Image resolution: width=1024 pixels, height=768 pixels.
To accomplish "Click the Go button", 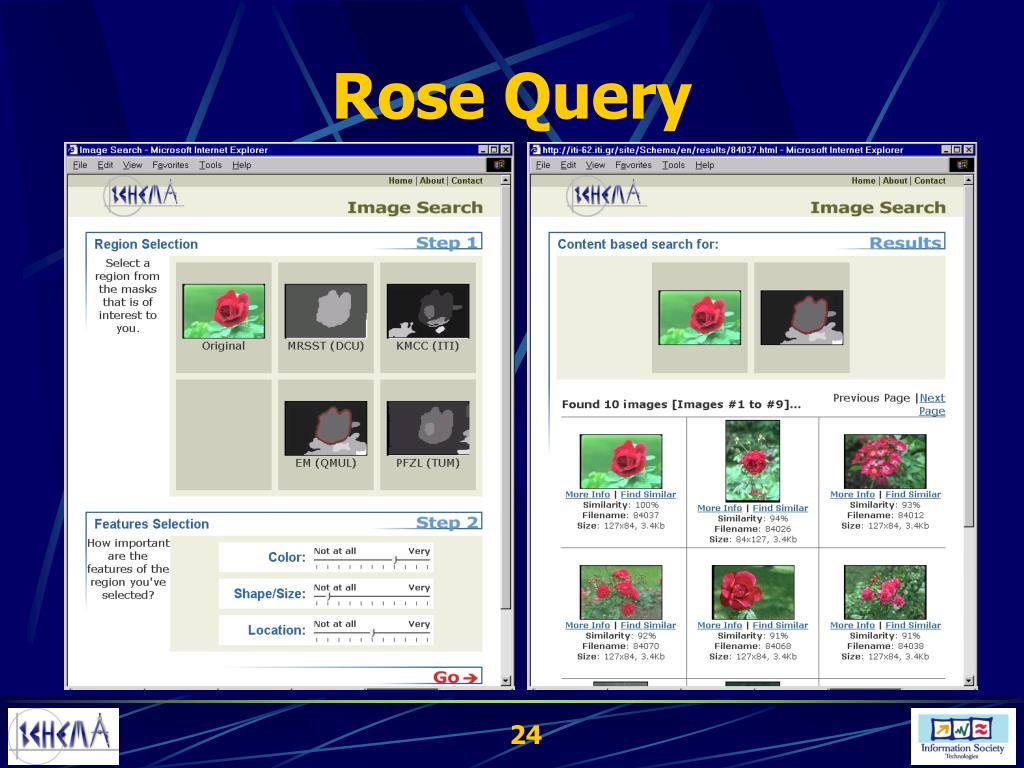I will [x=456, y=677].
